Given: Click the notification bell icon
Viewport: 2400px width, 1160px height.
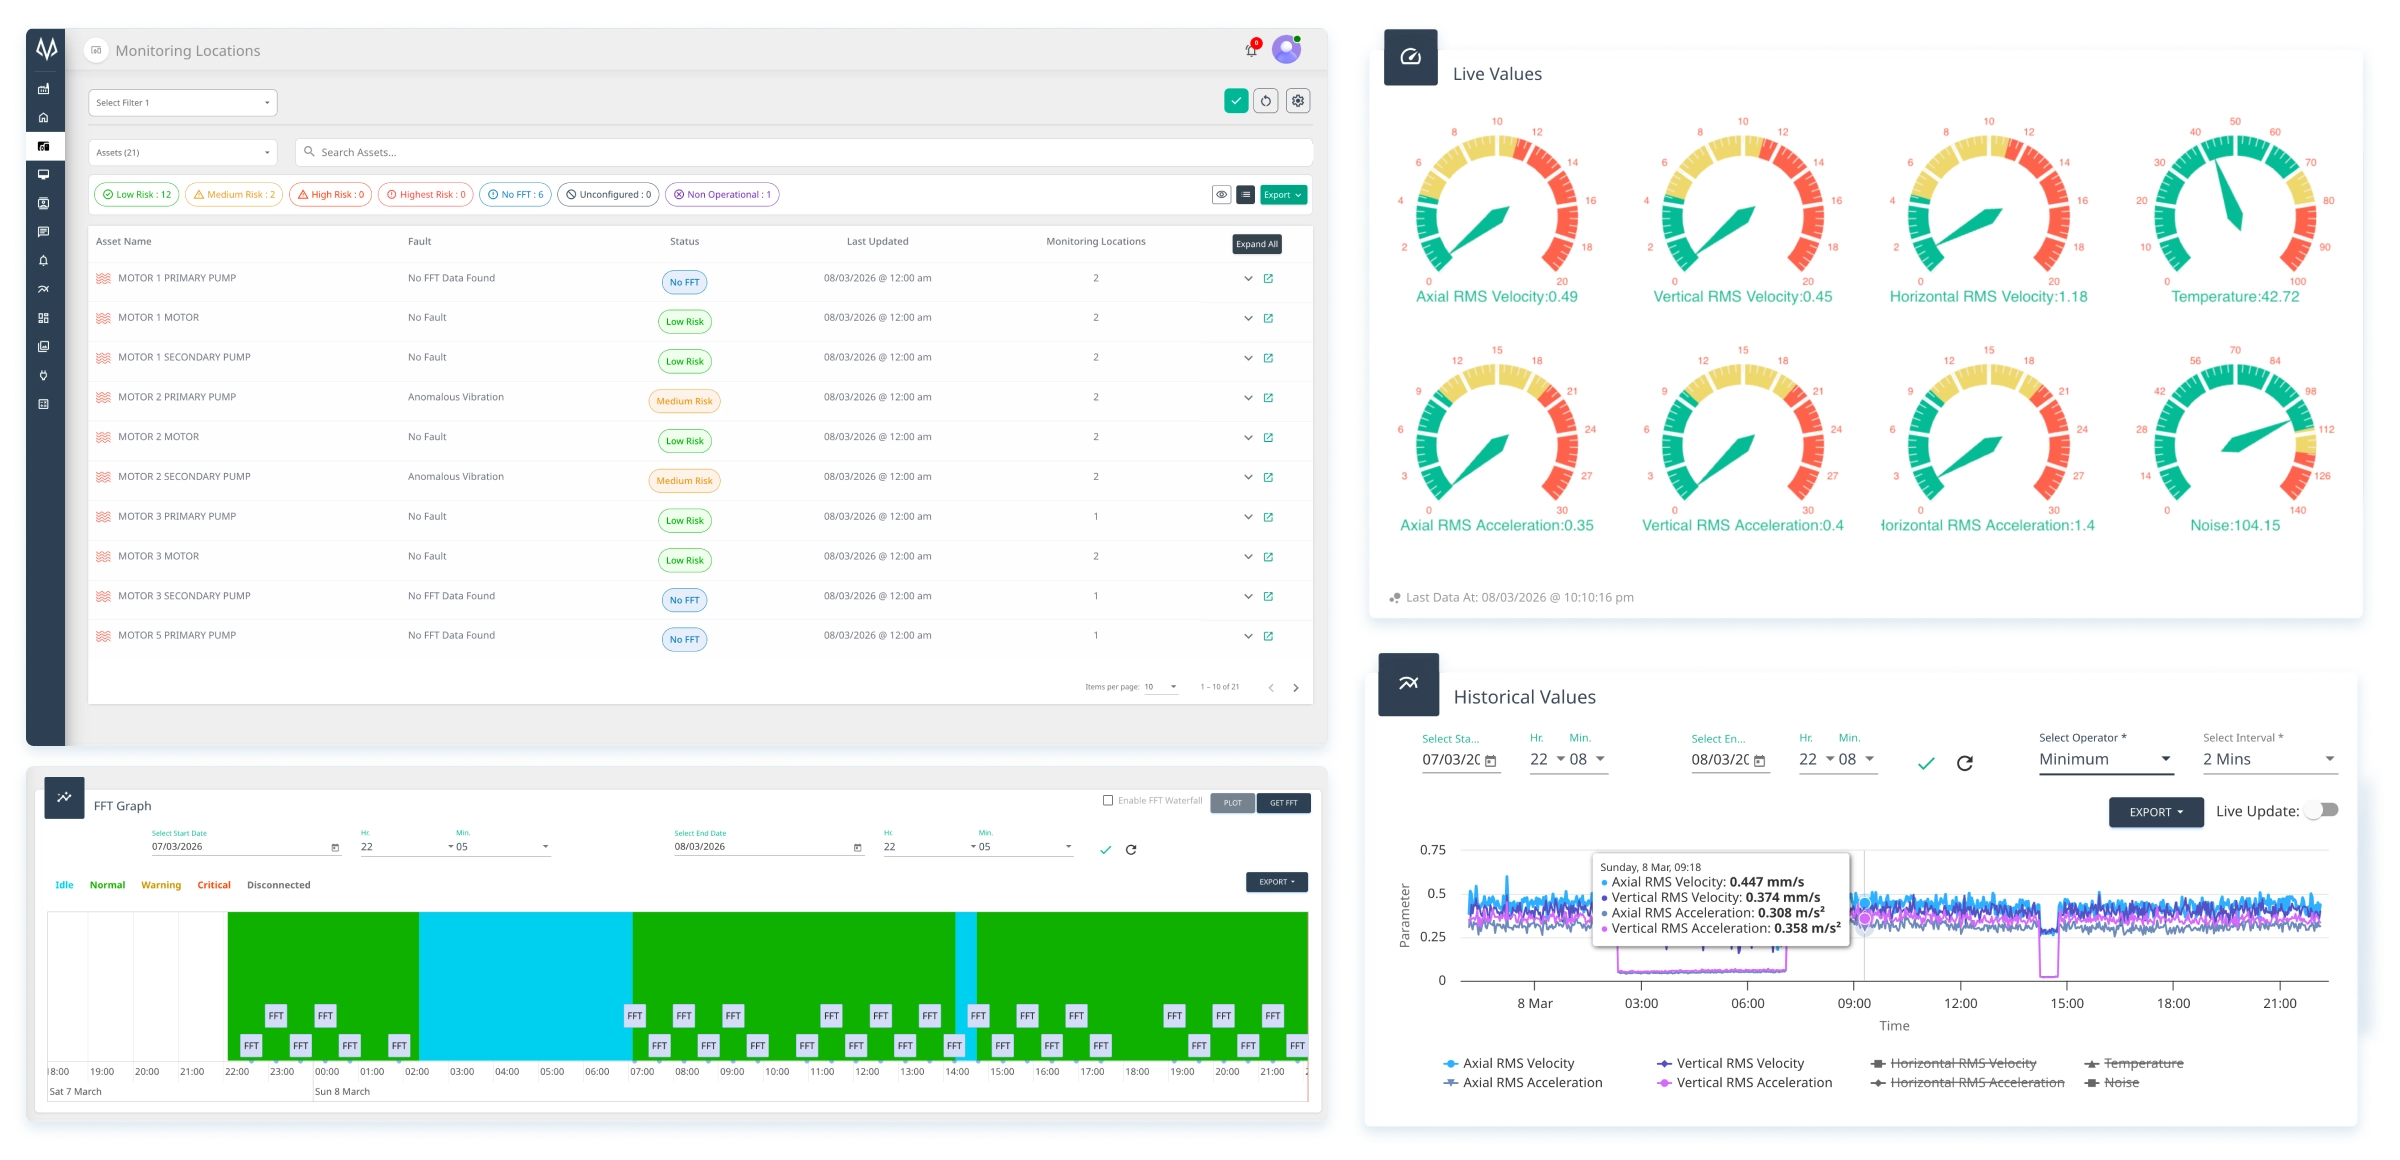Looking at the screenshot, I should tap(1251, 50).
